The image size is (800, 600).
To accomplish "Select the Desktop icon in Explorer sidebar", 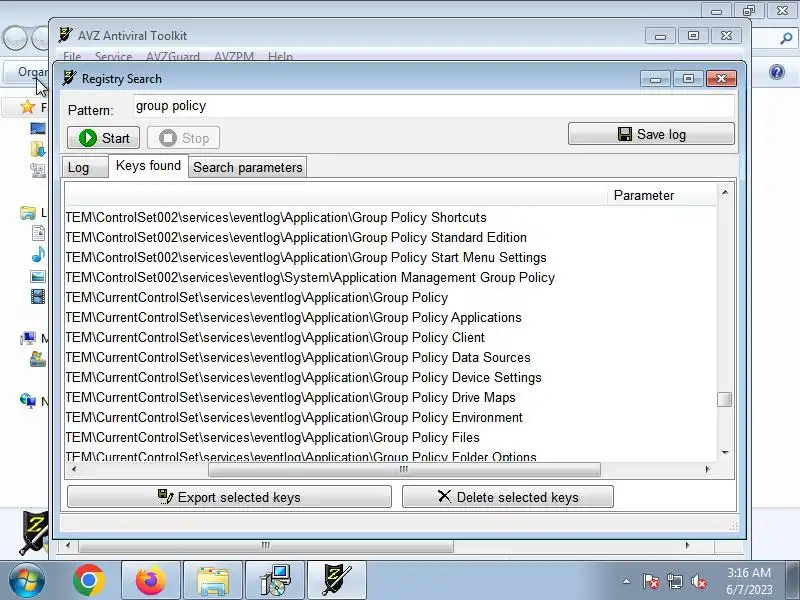I will 38,128.
